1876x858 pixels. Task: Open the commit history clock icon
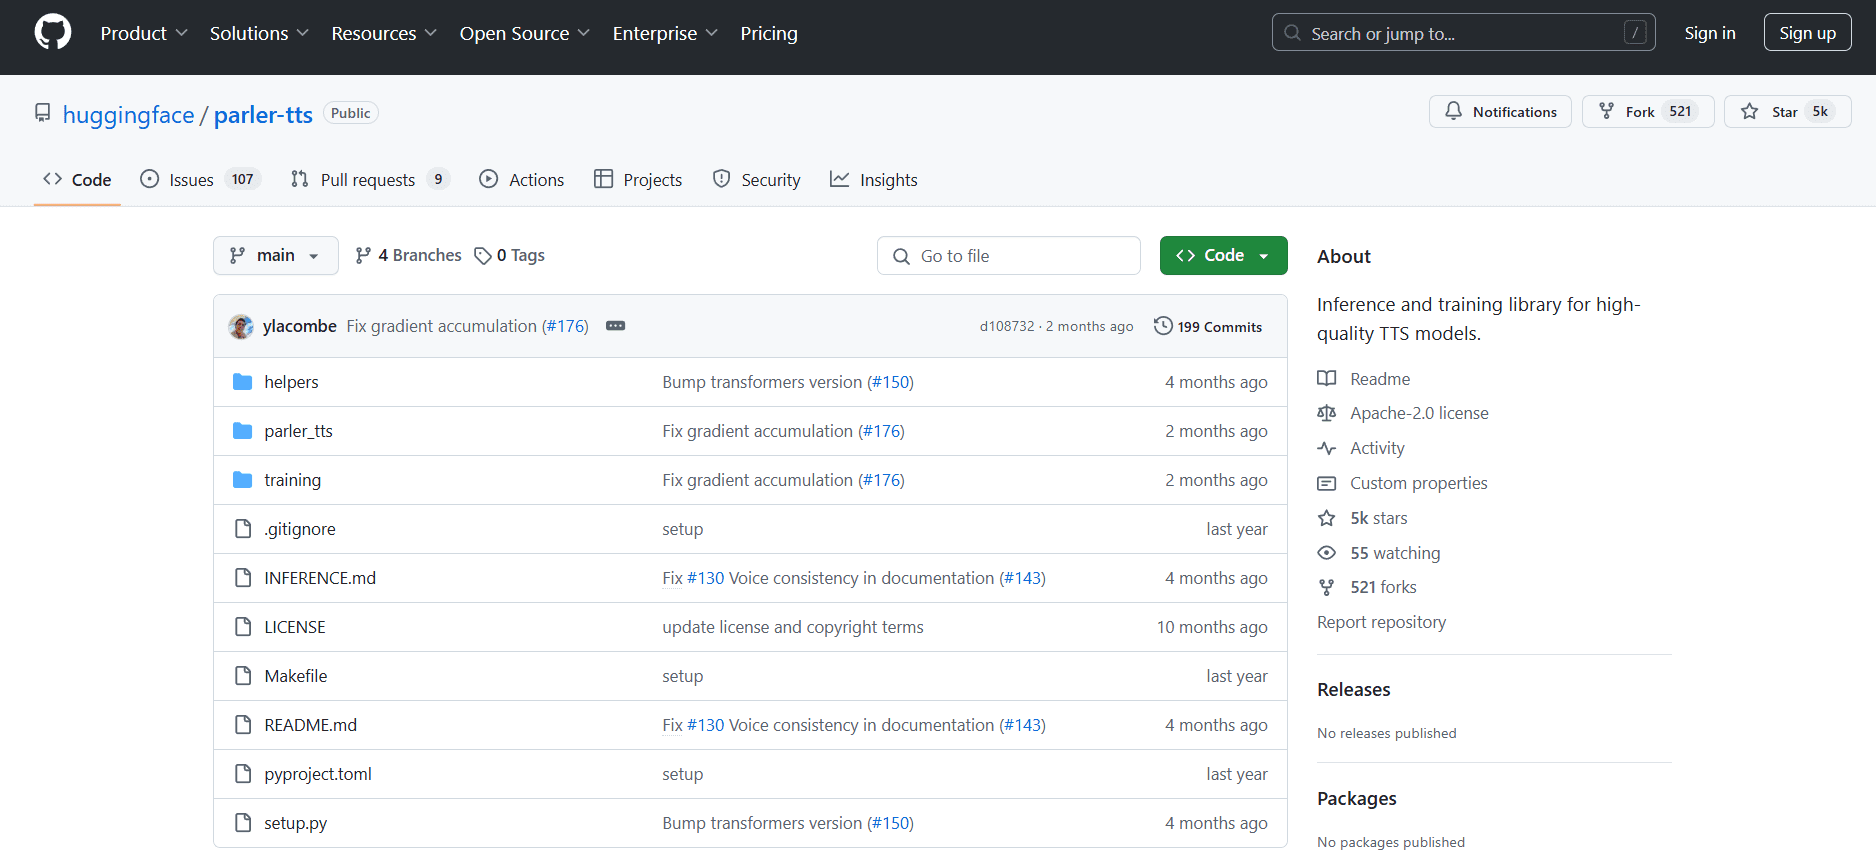(1163, 326)
